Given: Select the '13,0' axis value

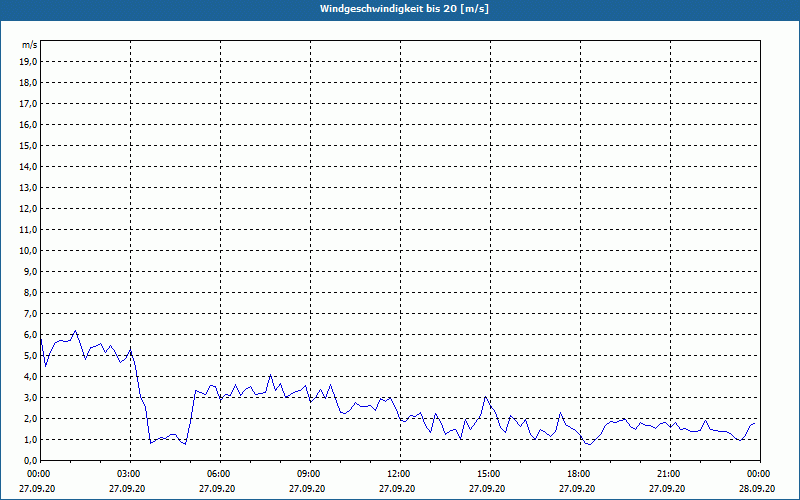Looking at the screenshot, I should pos(28,188).
